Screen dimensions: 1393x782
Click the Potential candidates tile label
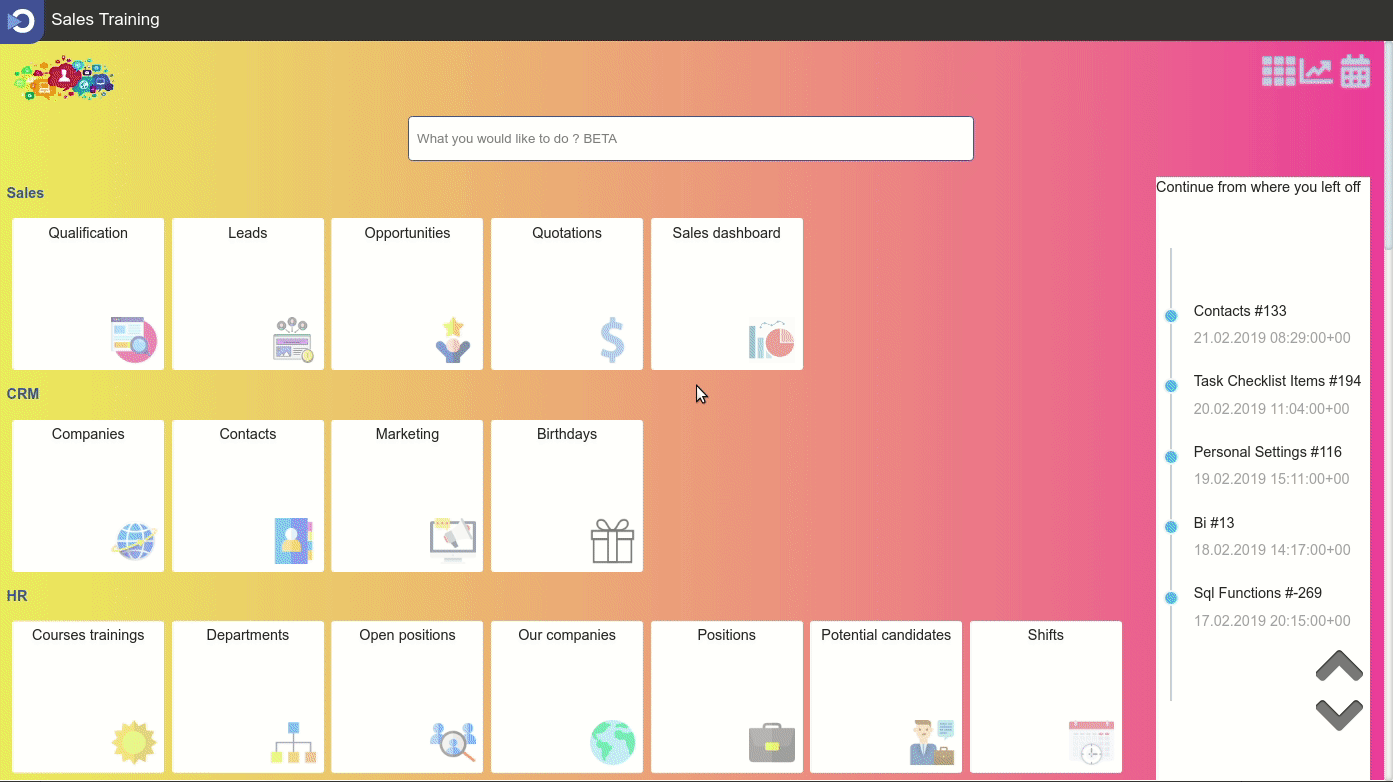886,635
